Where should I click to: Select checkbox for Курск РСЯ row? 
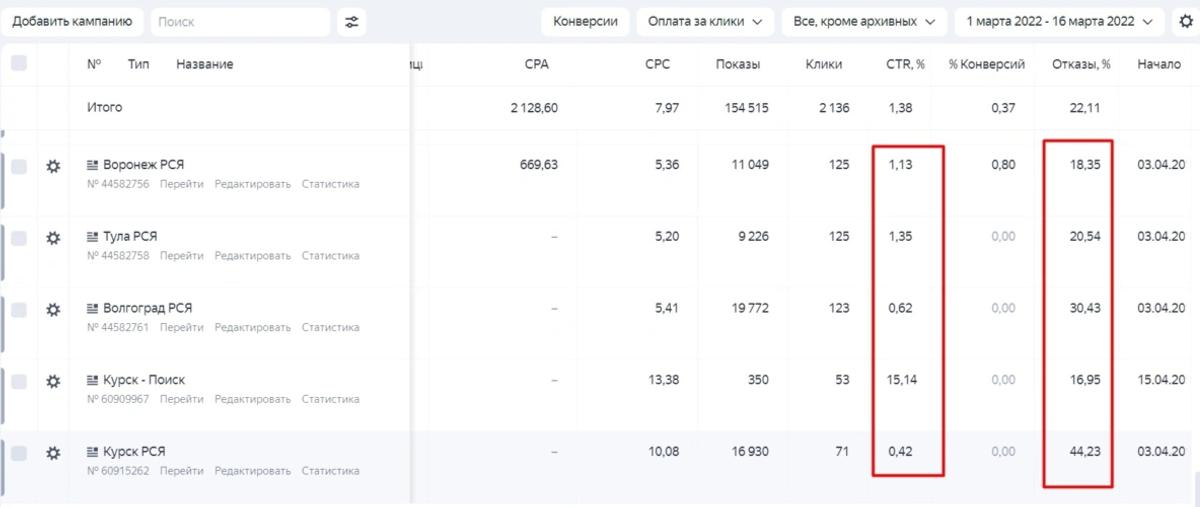click(x=19, y=453)
